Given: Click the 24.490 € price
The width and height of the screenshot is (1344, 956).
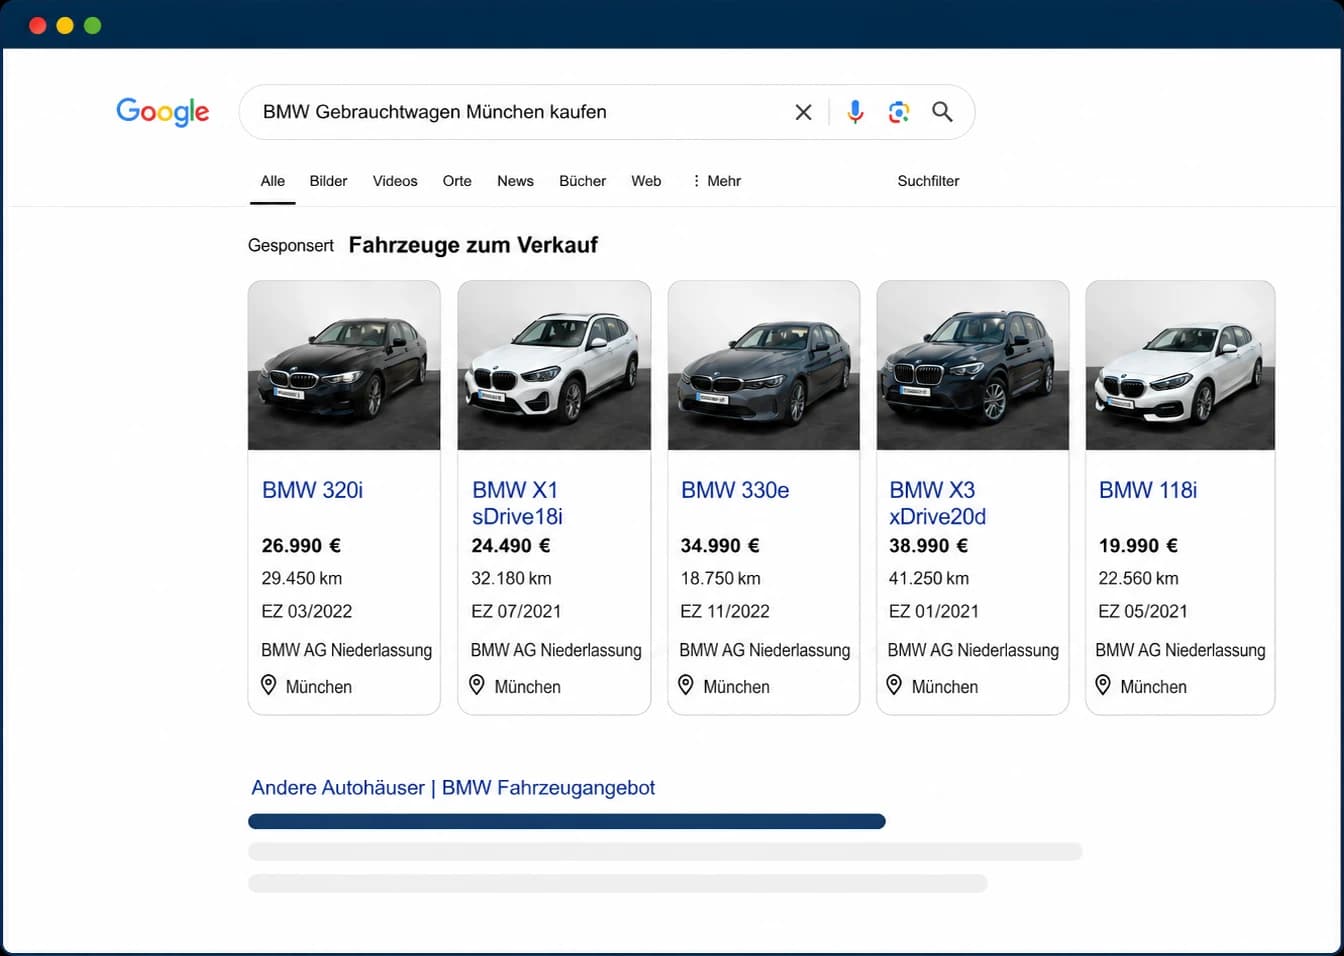Looking at the screenshot, I should pos(511,546).
